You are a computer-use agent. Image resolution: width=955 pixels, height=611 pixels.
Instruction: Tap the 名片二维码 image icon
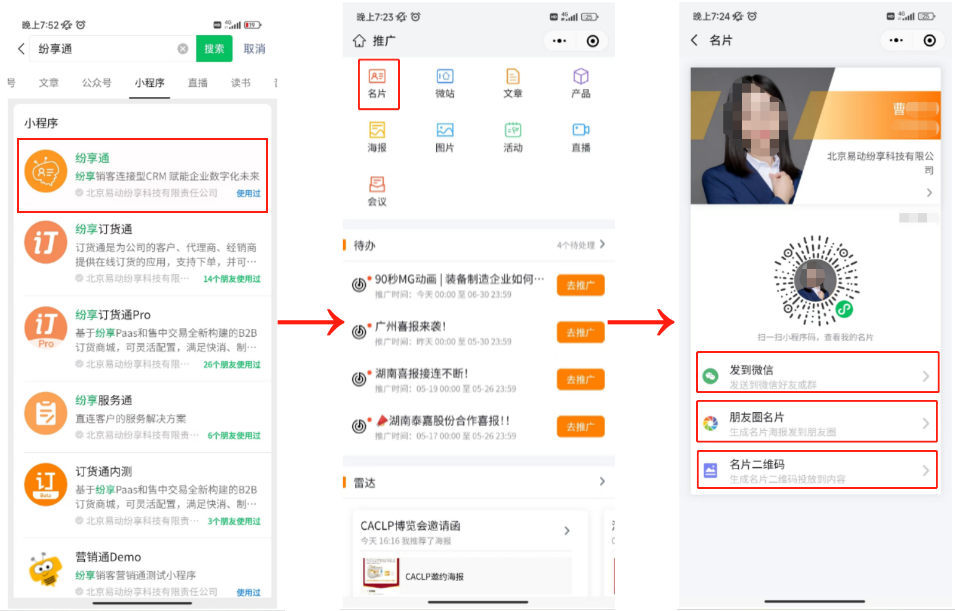[x=710, y=470]
